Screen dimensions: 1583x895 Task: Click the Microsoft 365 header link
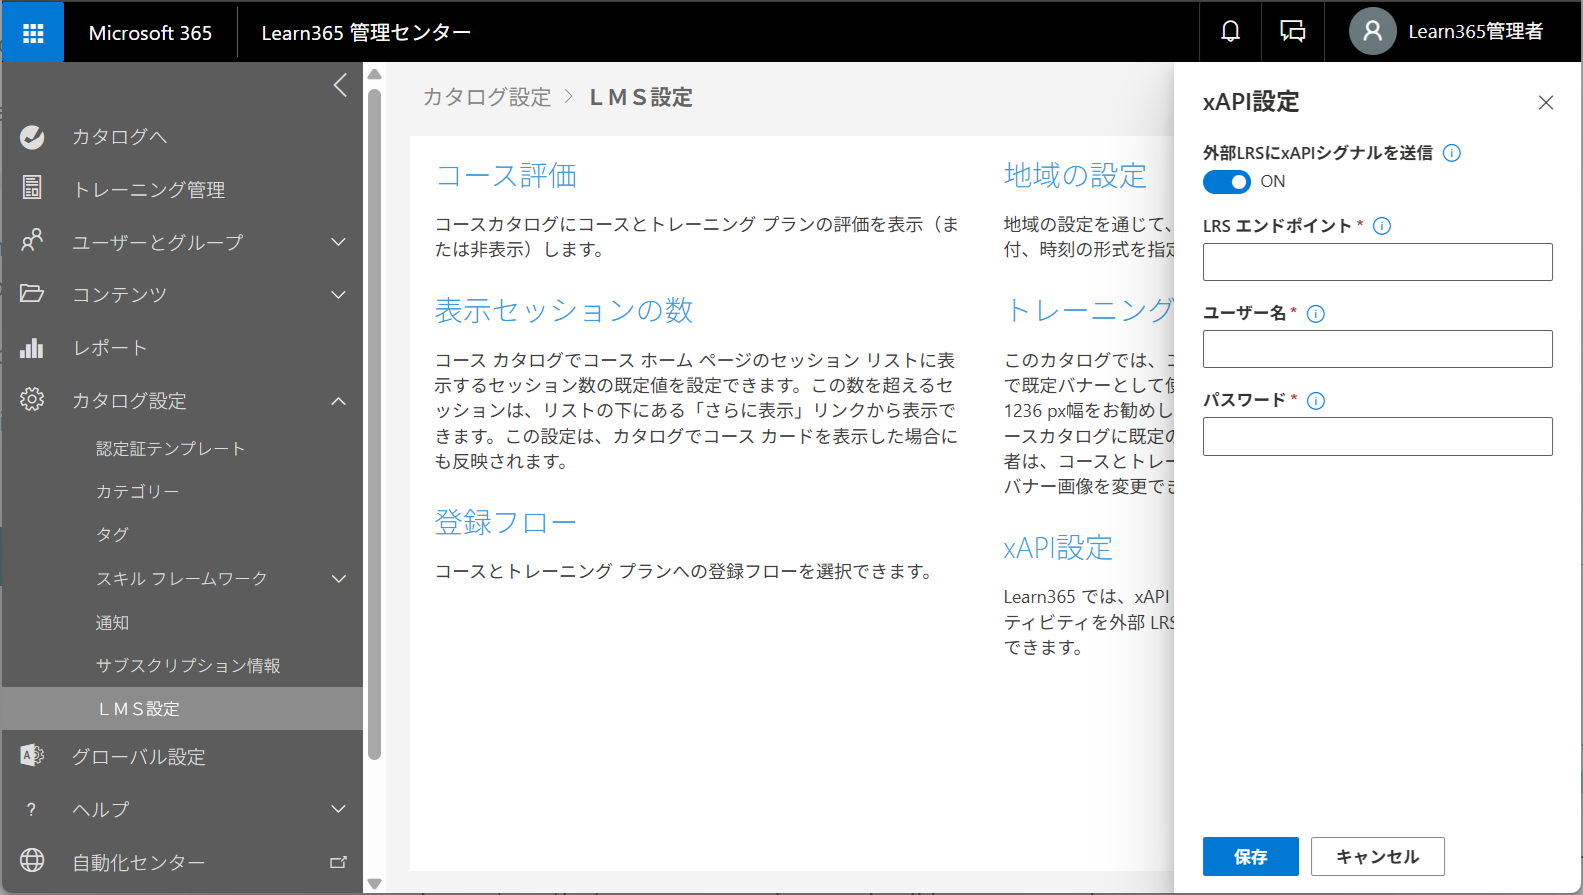[x=150, y=33]
